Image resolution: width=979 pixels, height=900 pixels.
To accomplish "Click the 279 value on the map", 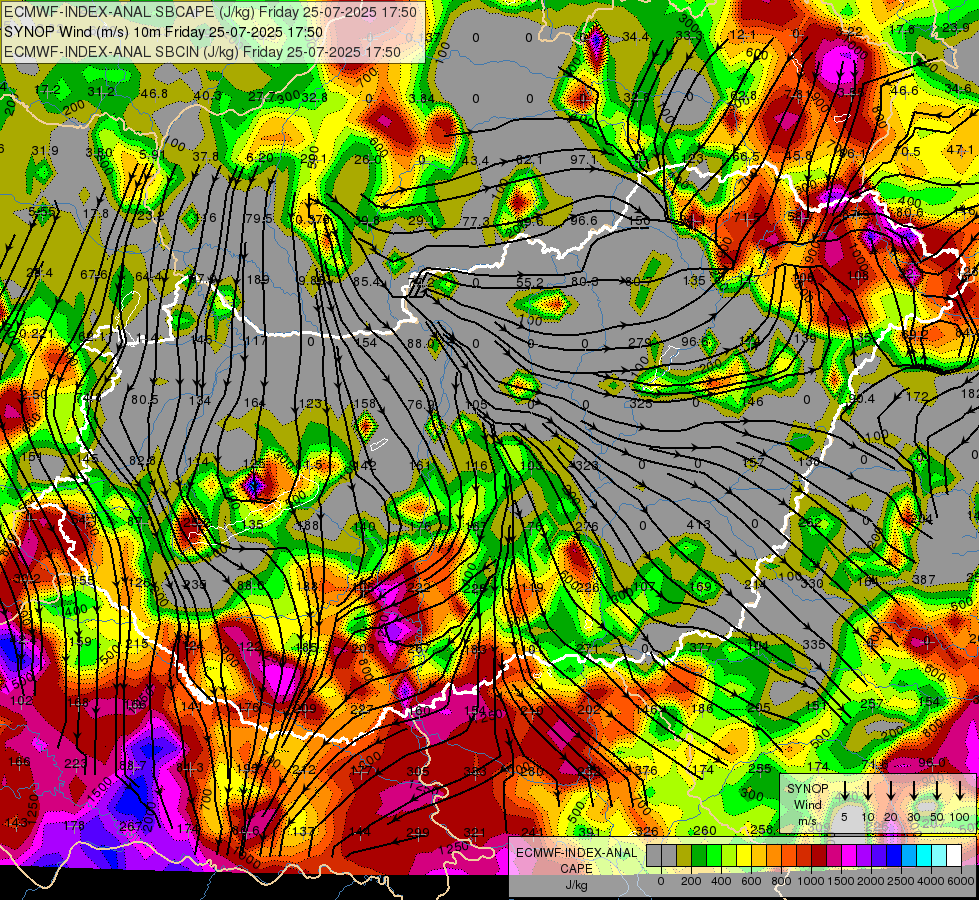I will click(x=639, y=342).
